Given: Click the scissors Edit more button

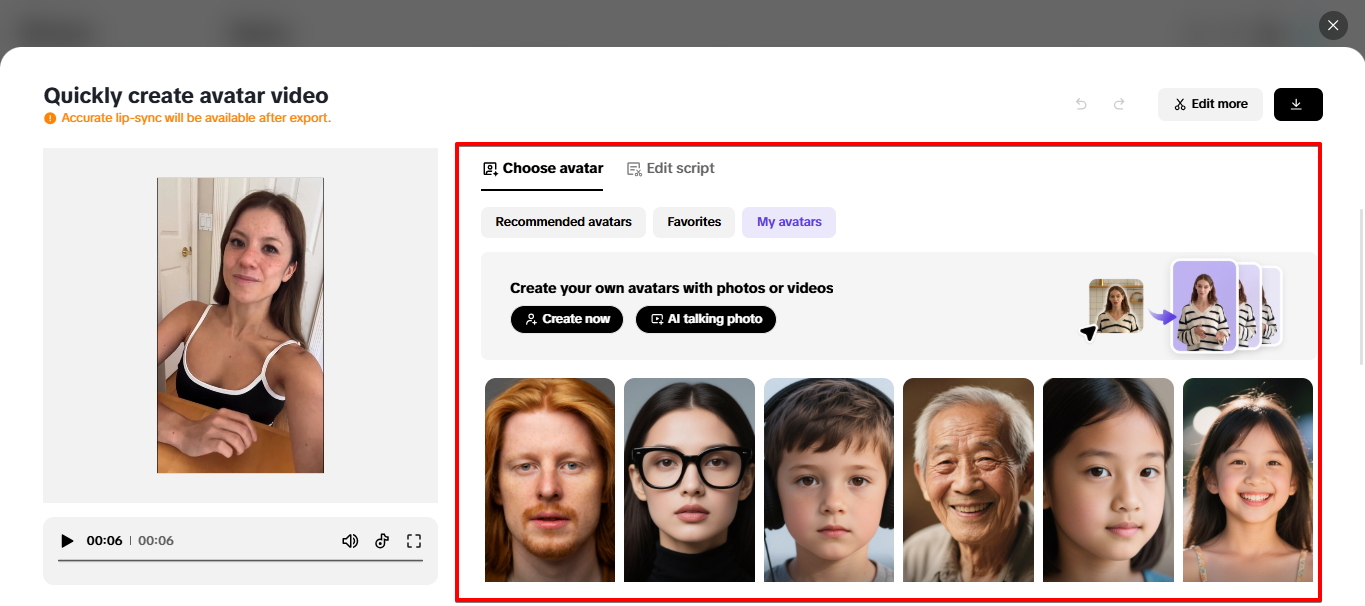Looking at the screenshot, I should pos(1210,104).
